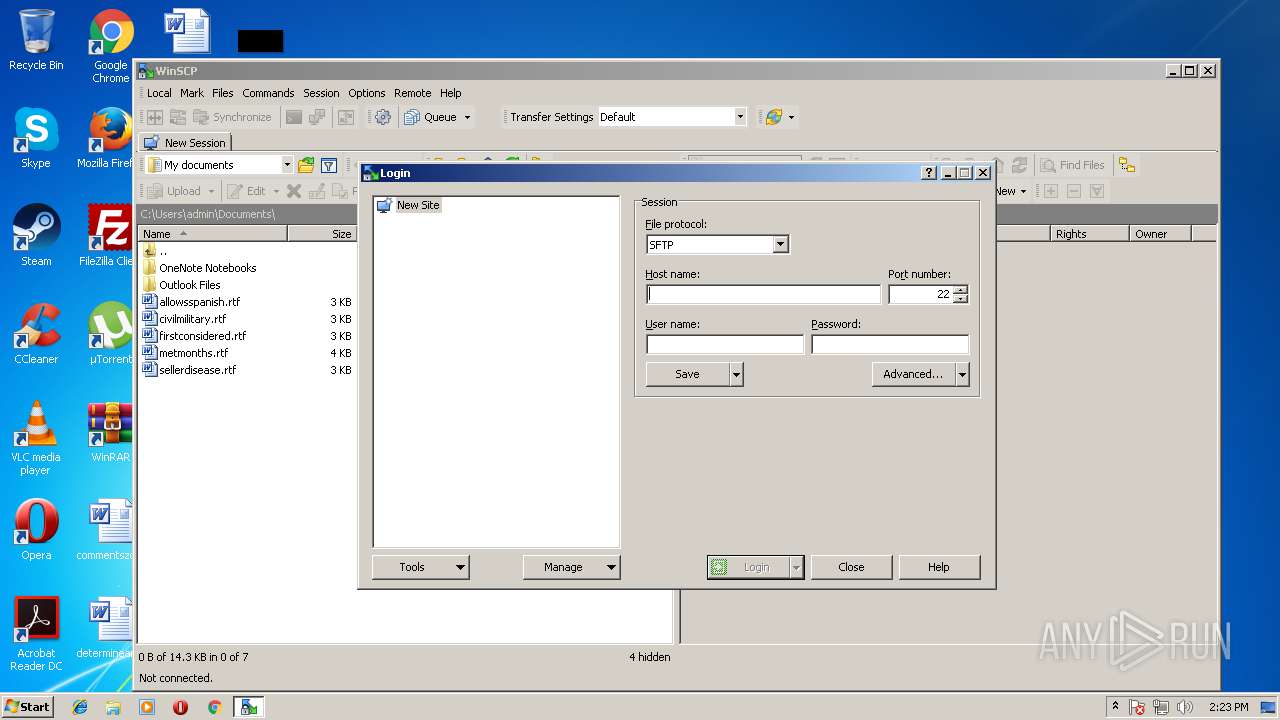This screenshot has height=720, width=1280.
Task: Open Internet Explorer from the taskbar
Action: pos(80,707)
